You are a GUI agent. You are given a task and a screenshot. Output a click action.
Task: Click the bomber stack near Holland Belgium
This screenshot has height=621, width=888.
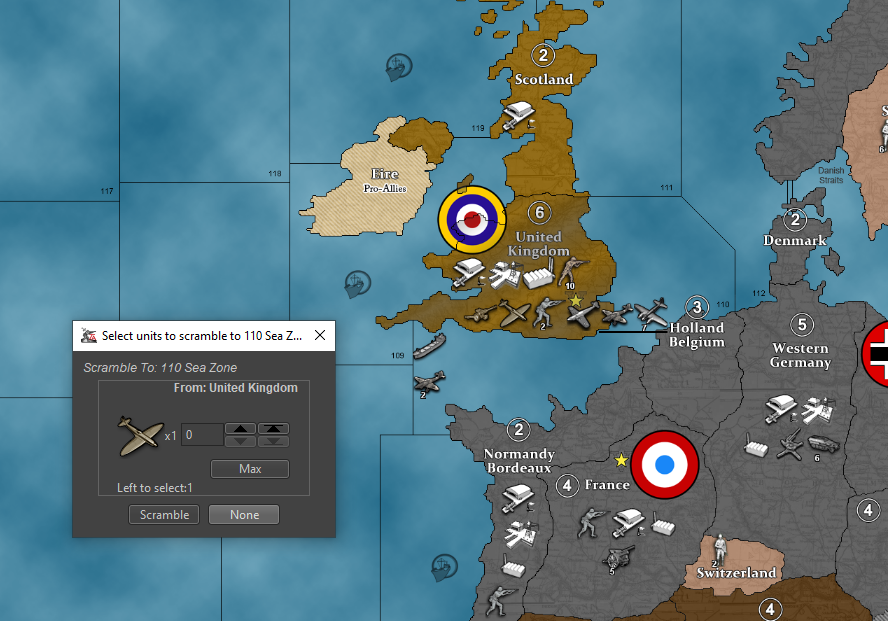click(x=652, y=311)
